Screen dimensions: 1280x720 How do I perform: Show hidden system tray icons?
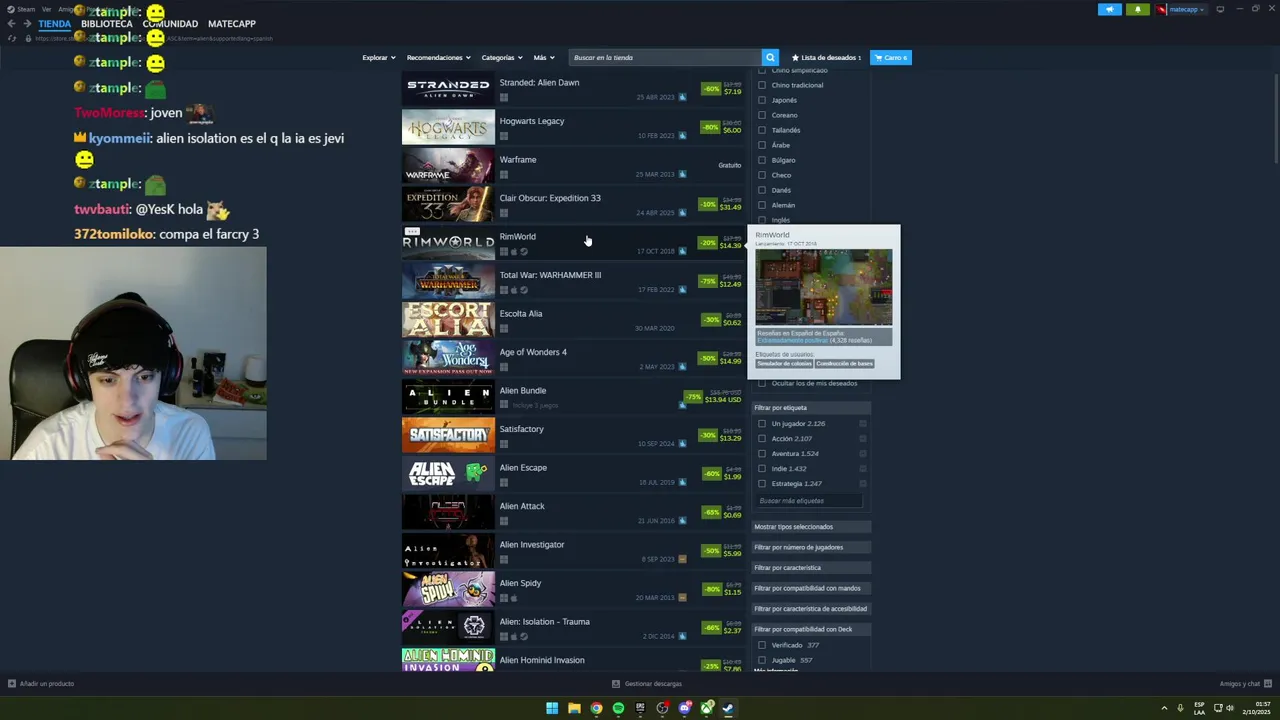(x=1164, y=708)
